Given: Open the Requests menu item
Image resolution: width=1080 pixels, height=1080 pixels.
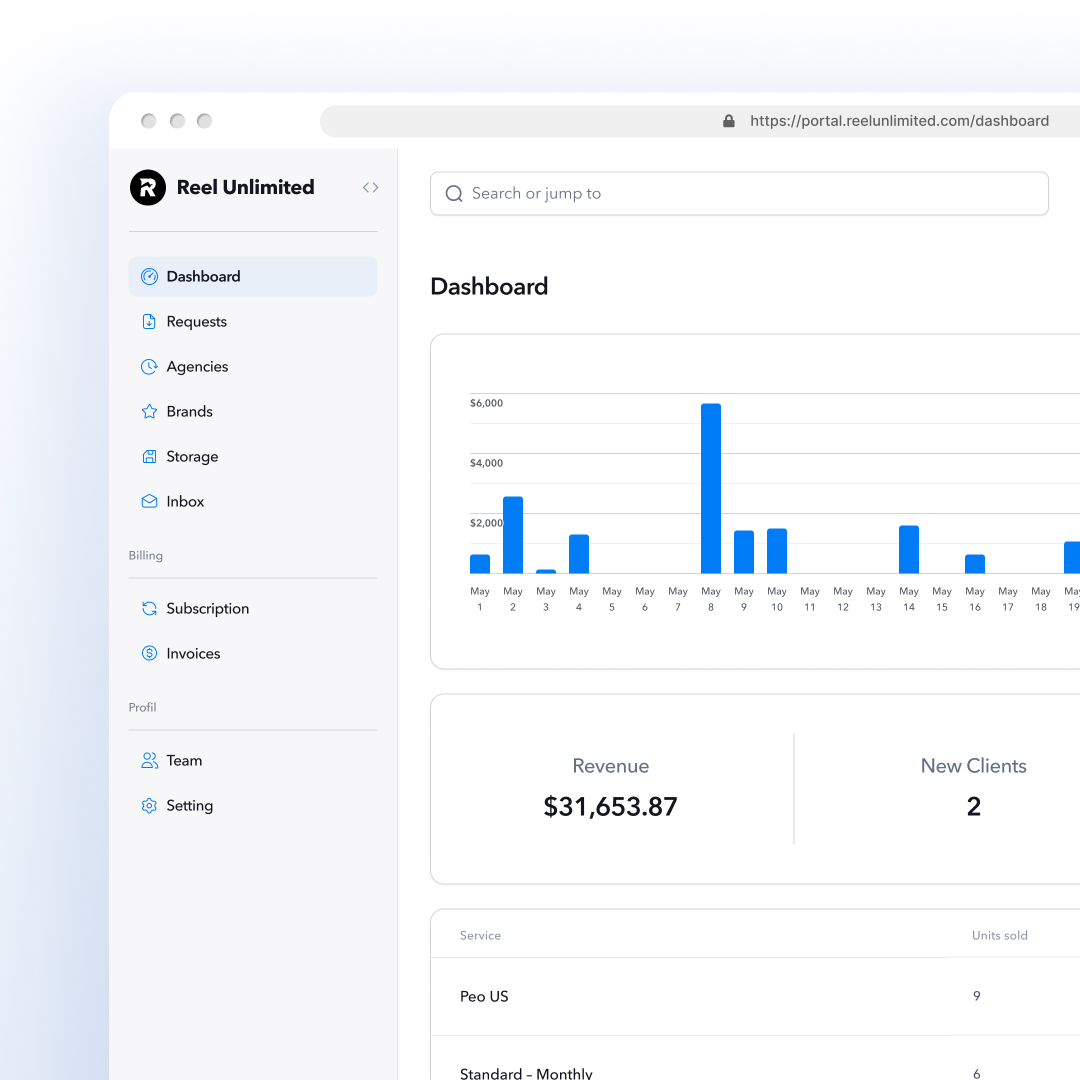Looking at the screenshot, I should coord(253,322).
